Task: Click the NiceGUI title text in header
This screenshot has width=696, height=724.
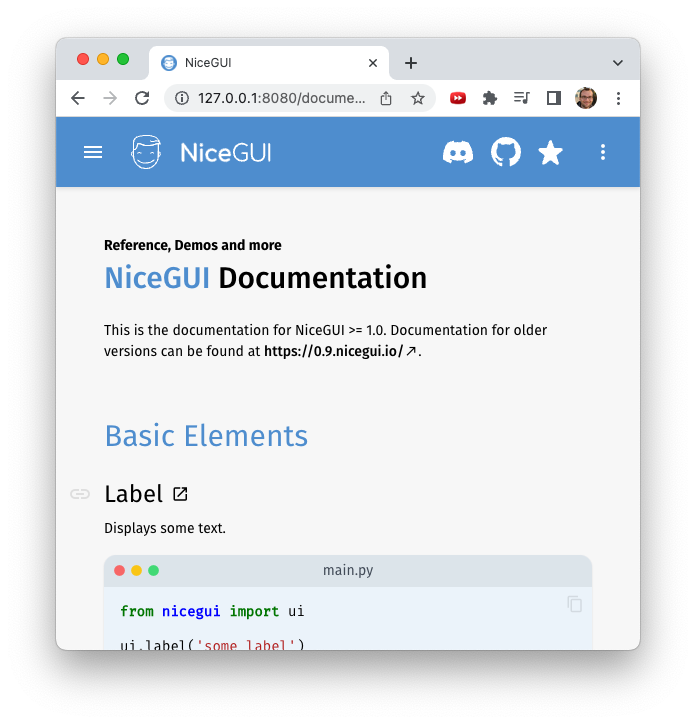Action: [226, 152]
